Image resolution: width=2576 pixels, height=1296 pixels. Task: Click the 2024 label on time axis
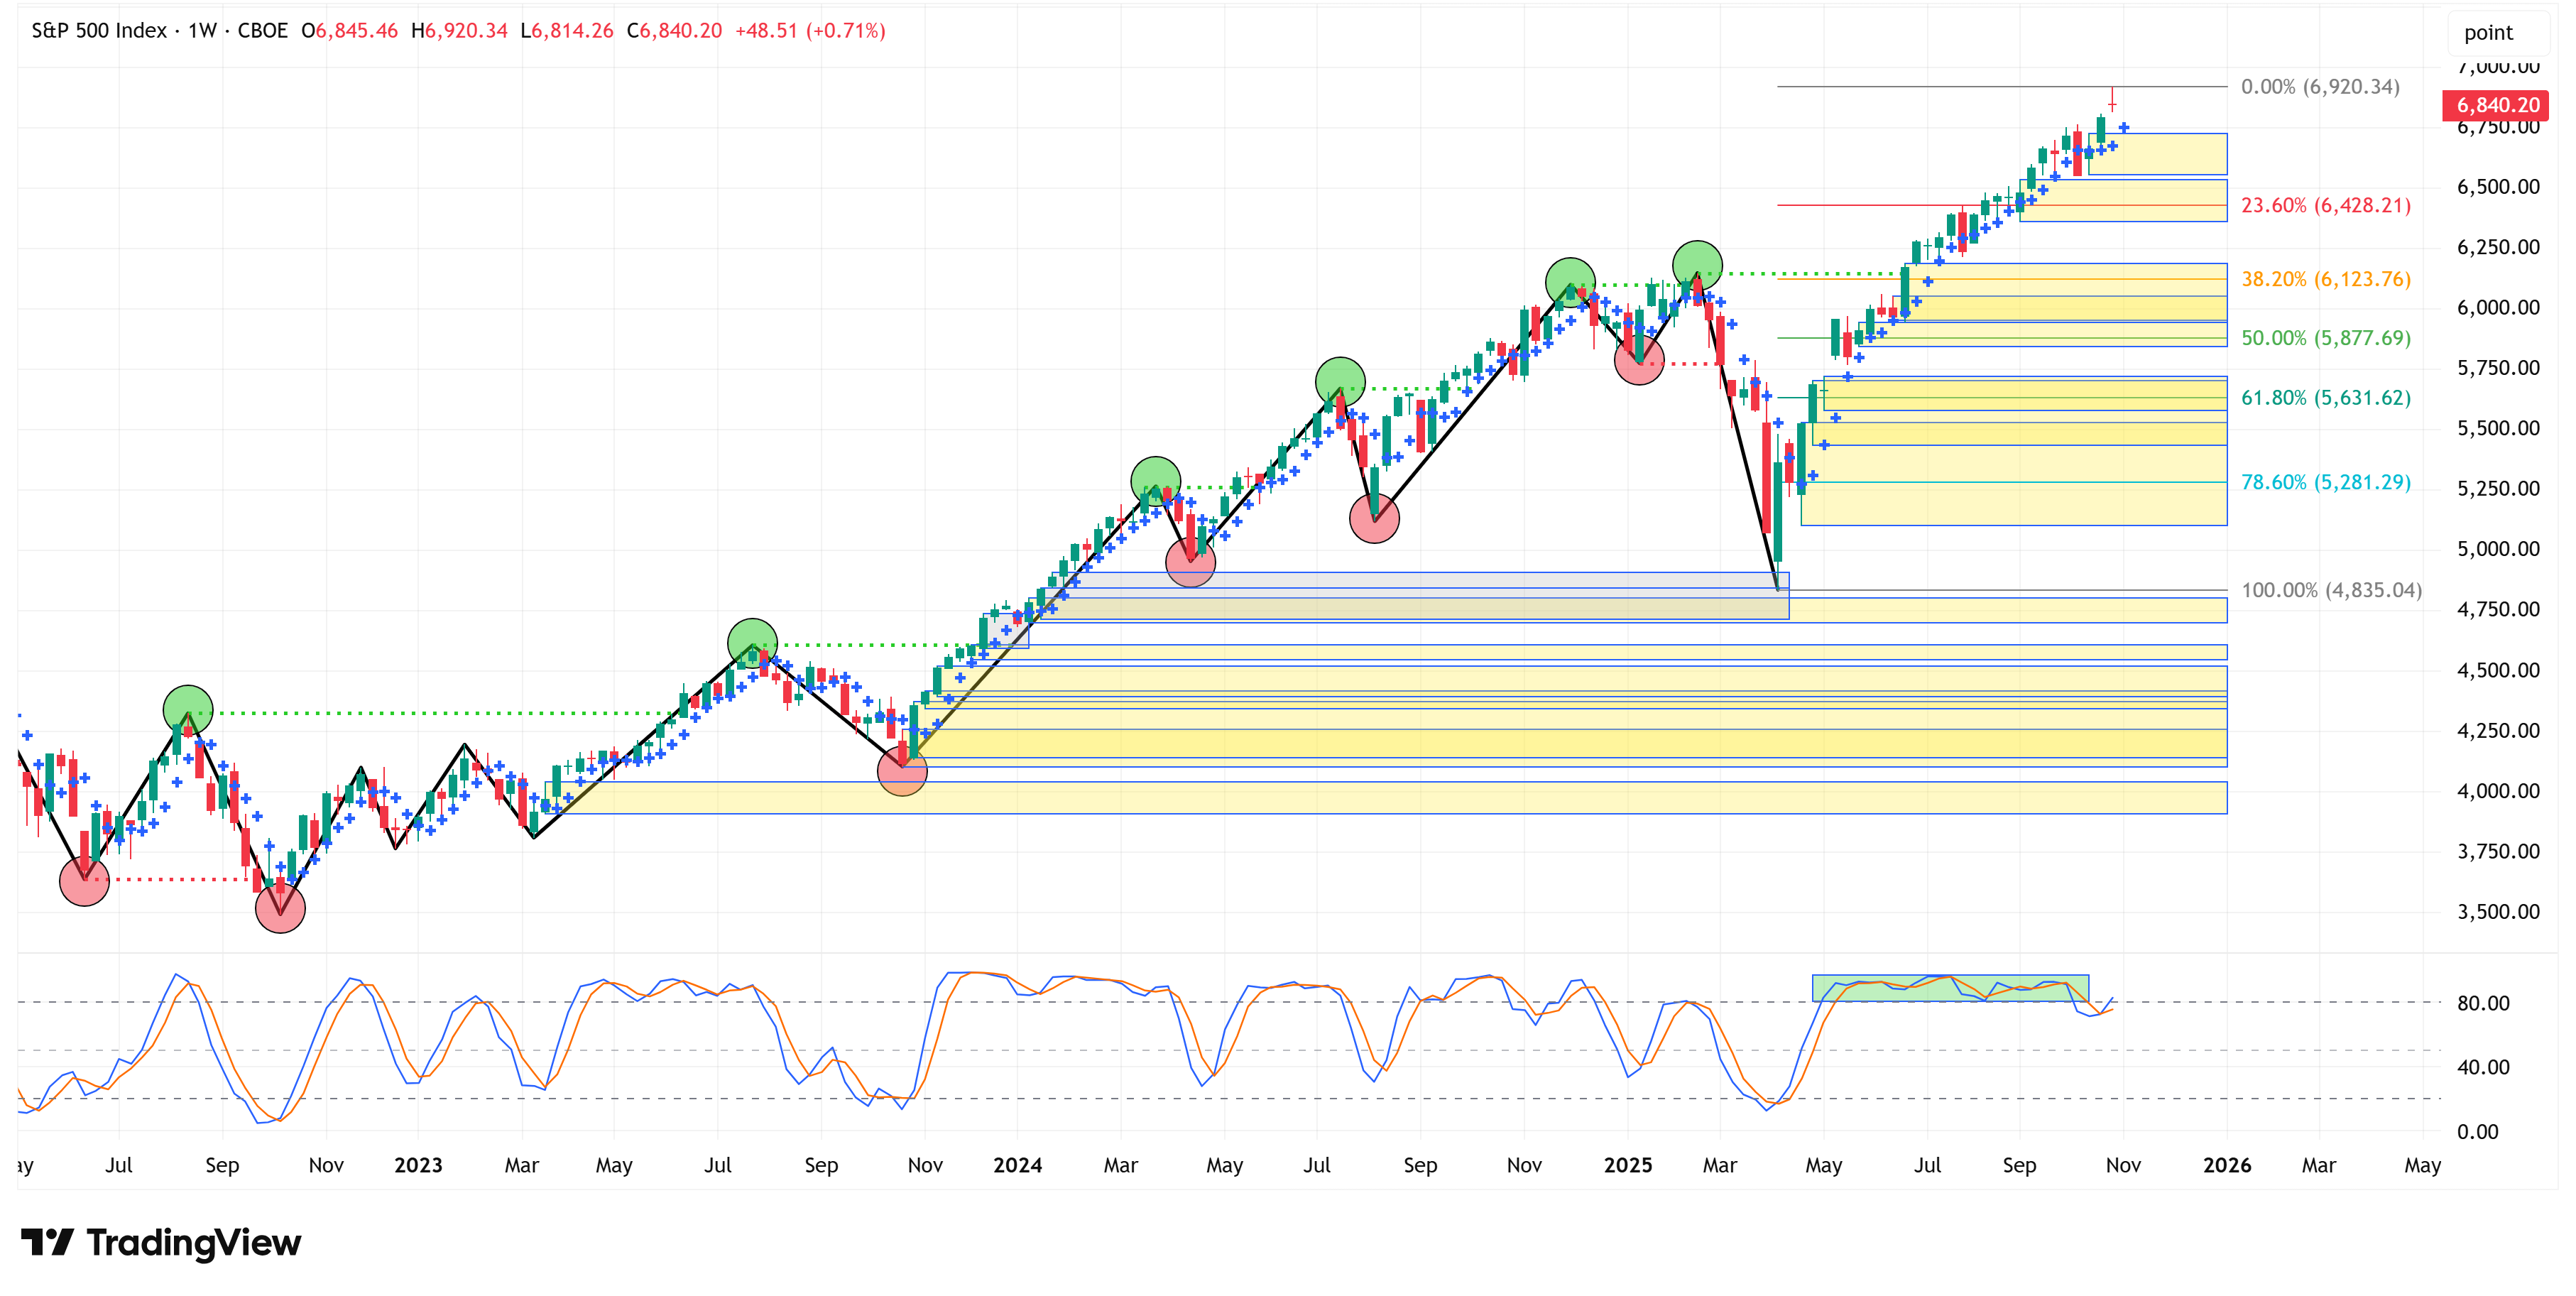1017,1165
